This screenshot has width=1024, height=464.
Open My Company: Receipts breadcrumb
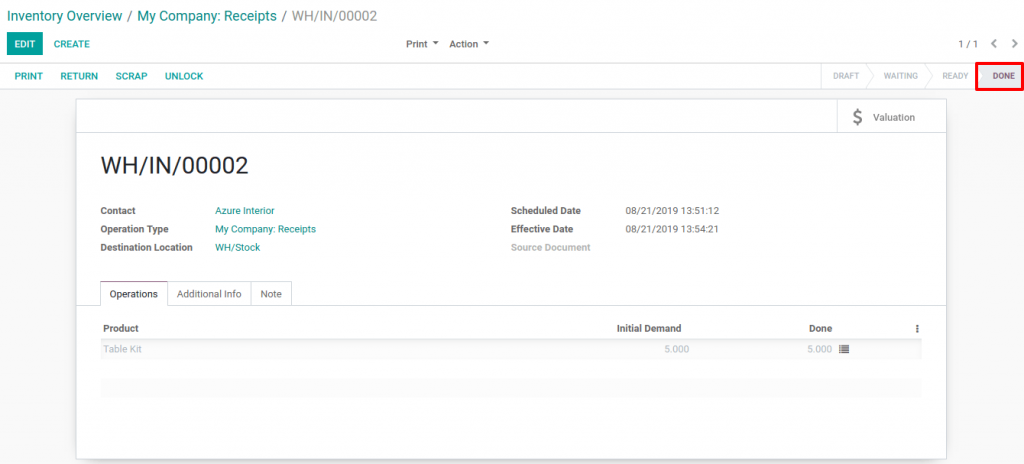[207, 16]
